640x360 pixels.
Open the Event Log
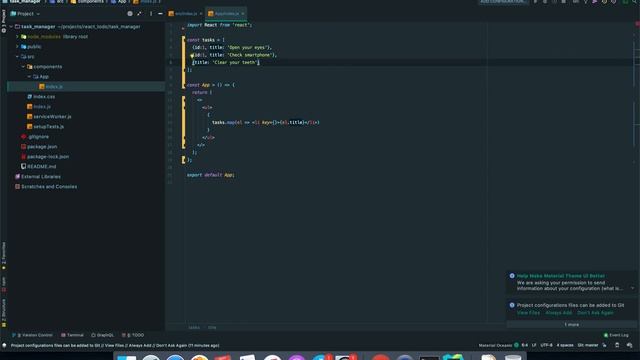coord(616,335)
